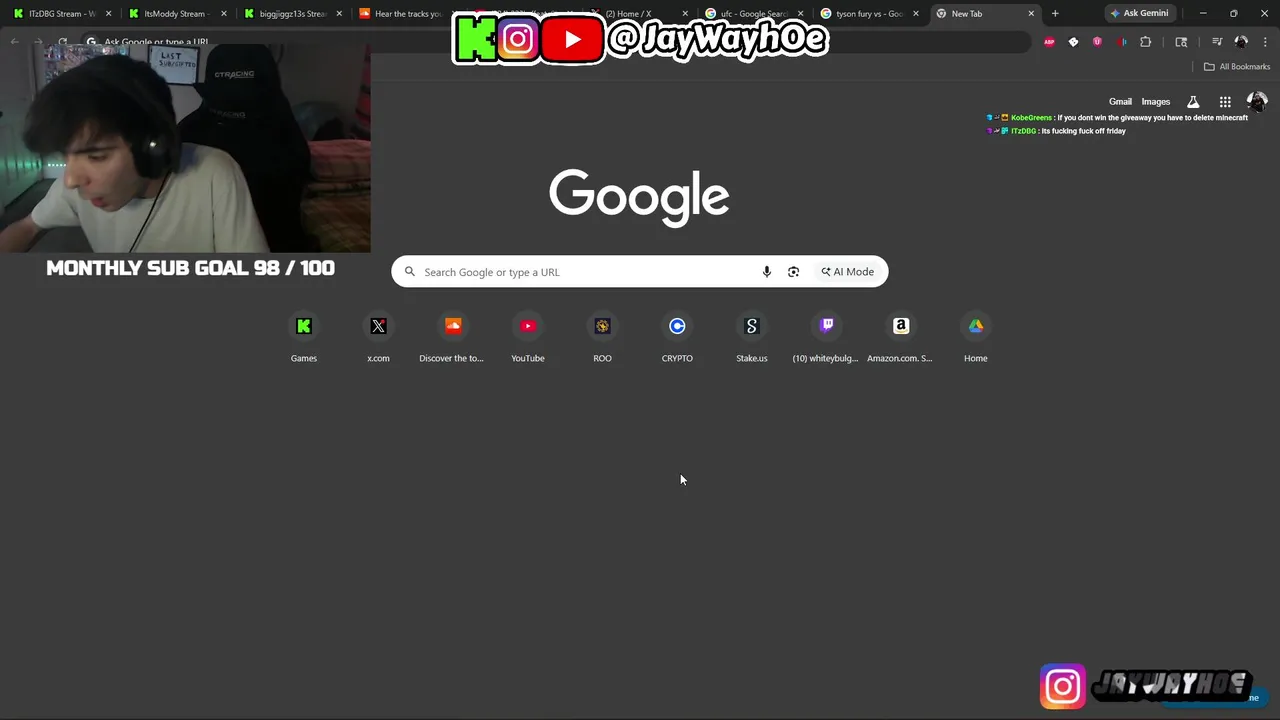Image resolution: width=1280 pixels, height=720 pixels.
Task: Close the ufc - Google Search tab
Action: pyautogui.click(x=800, y=14)
